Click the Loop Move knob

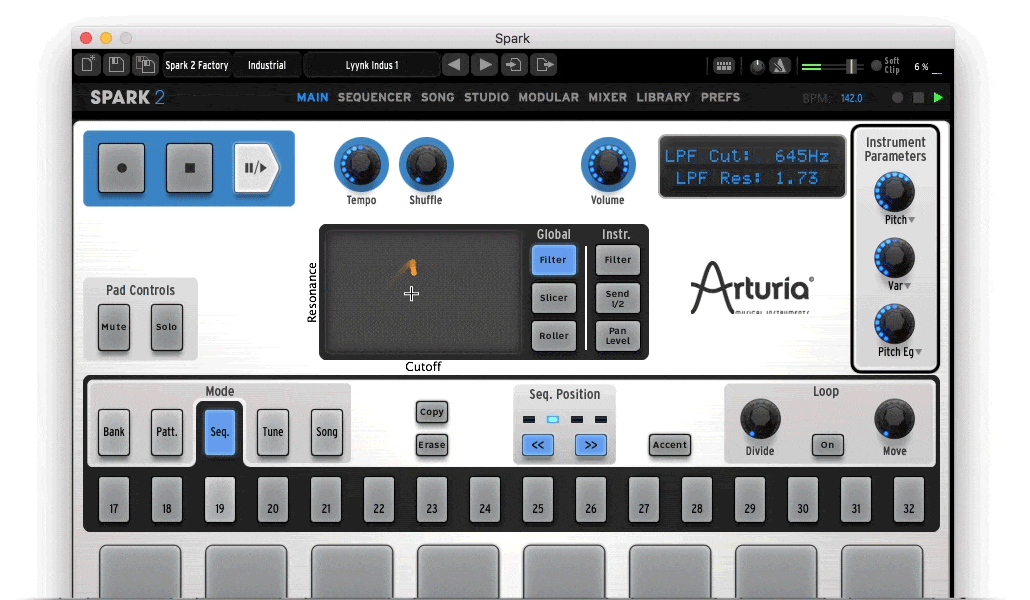click(x=894, y=419)
